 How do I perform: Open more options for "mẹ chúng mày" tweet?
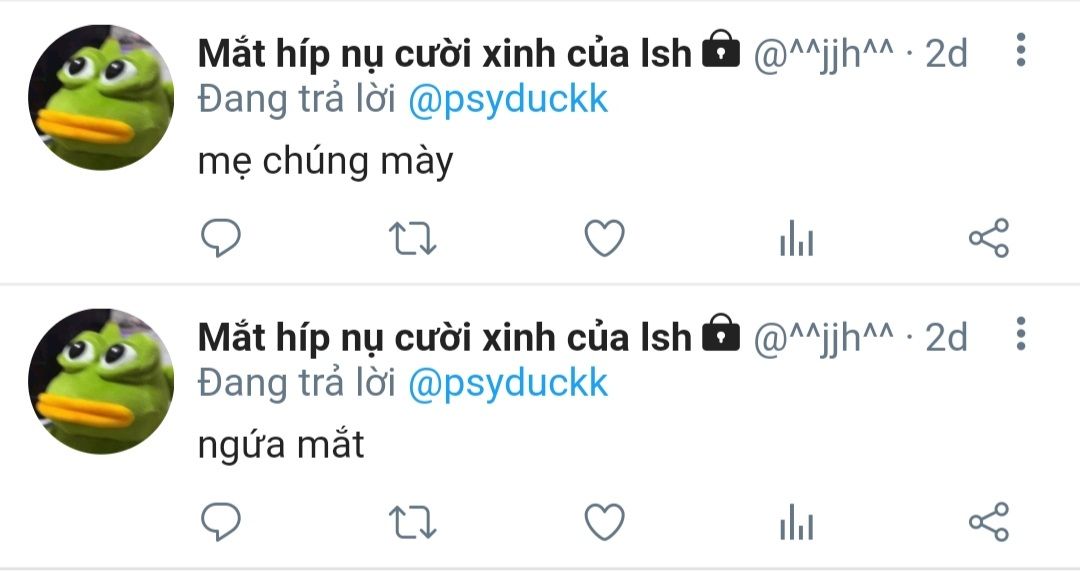coord(1021,50)
